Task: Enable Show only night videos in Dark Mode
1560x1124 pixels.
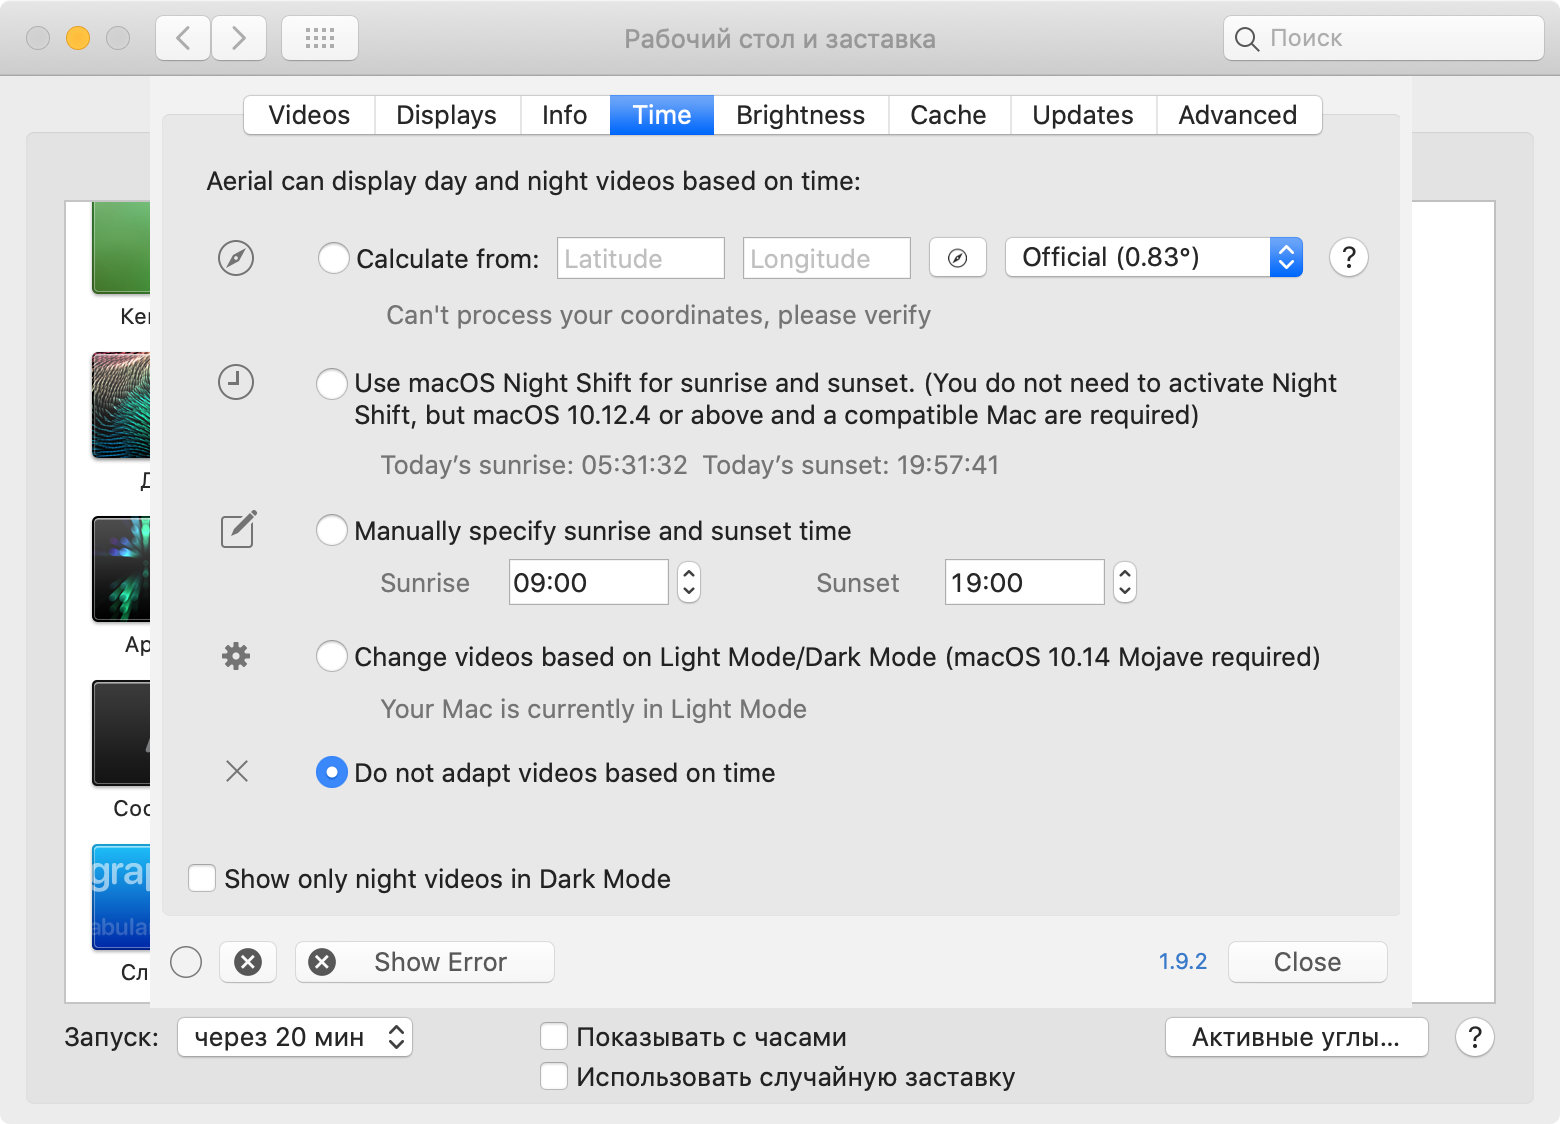Action: [202, 879]
